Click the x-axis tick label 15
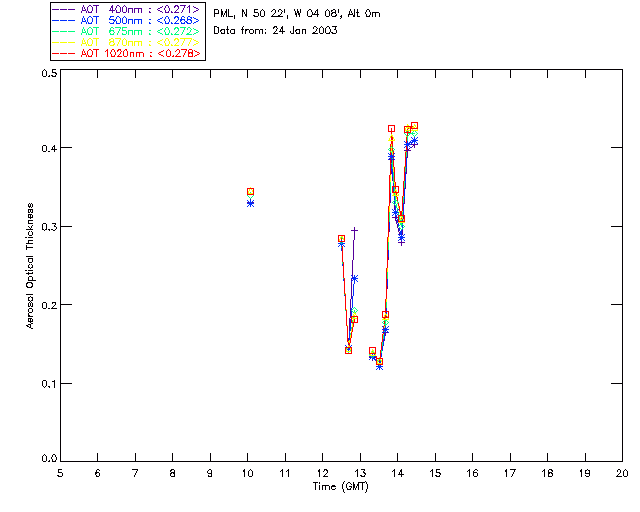The width and height of the screenshot is (640, 512). point(435,473)
